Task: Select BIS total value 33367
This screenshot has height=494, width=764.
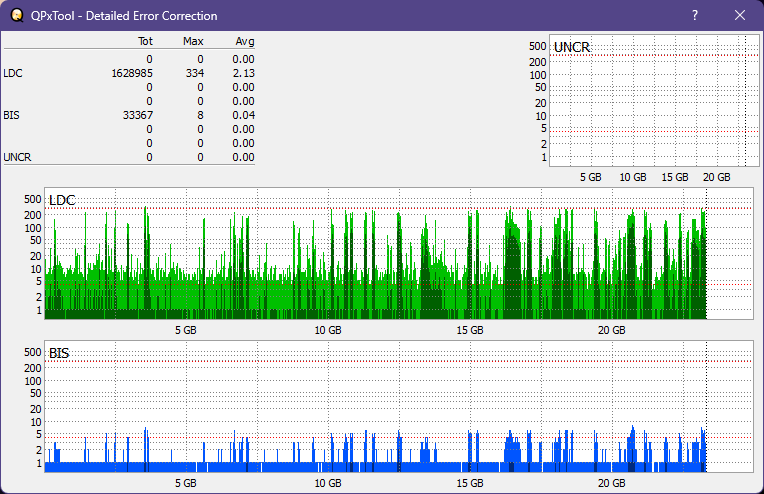Action: tap(138, 115)
